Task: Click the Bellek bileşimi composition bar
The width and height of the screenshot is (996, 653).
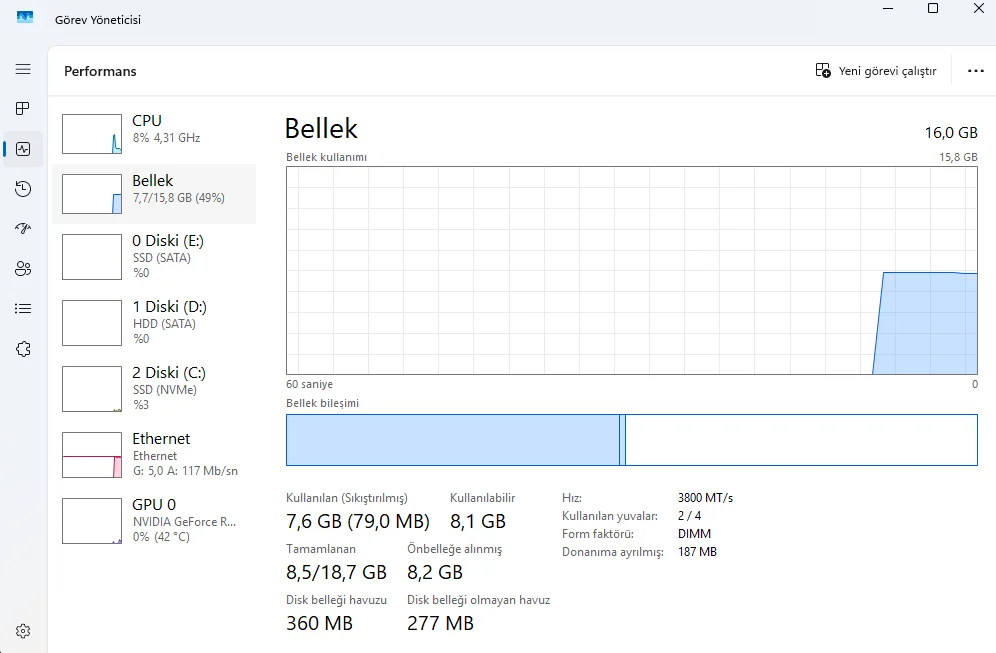Action: (631, 440)
